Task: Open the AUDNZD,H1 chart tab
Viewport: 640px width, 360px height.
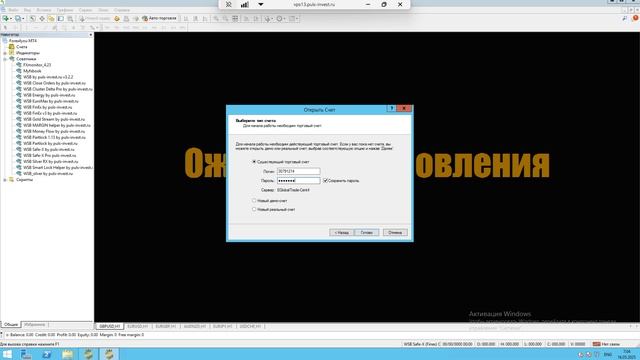Action: (194, 326)
